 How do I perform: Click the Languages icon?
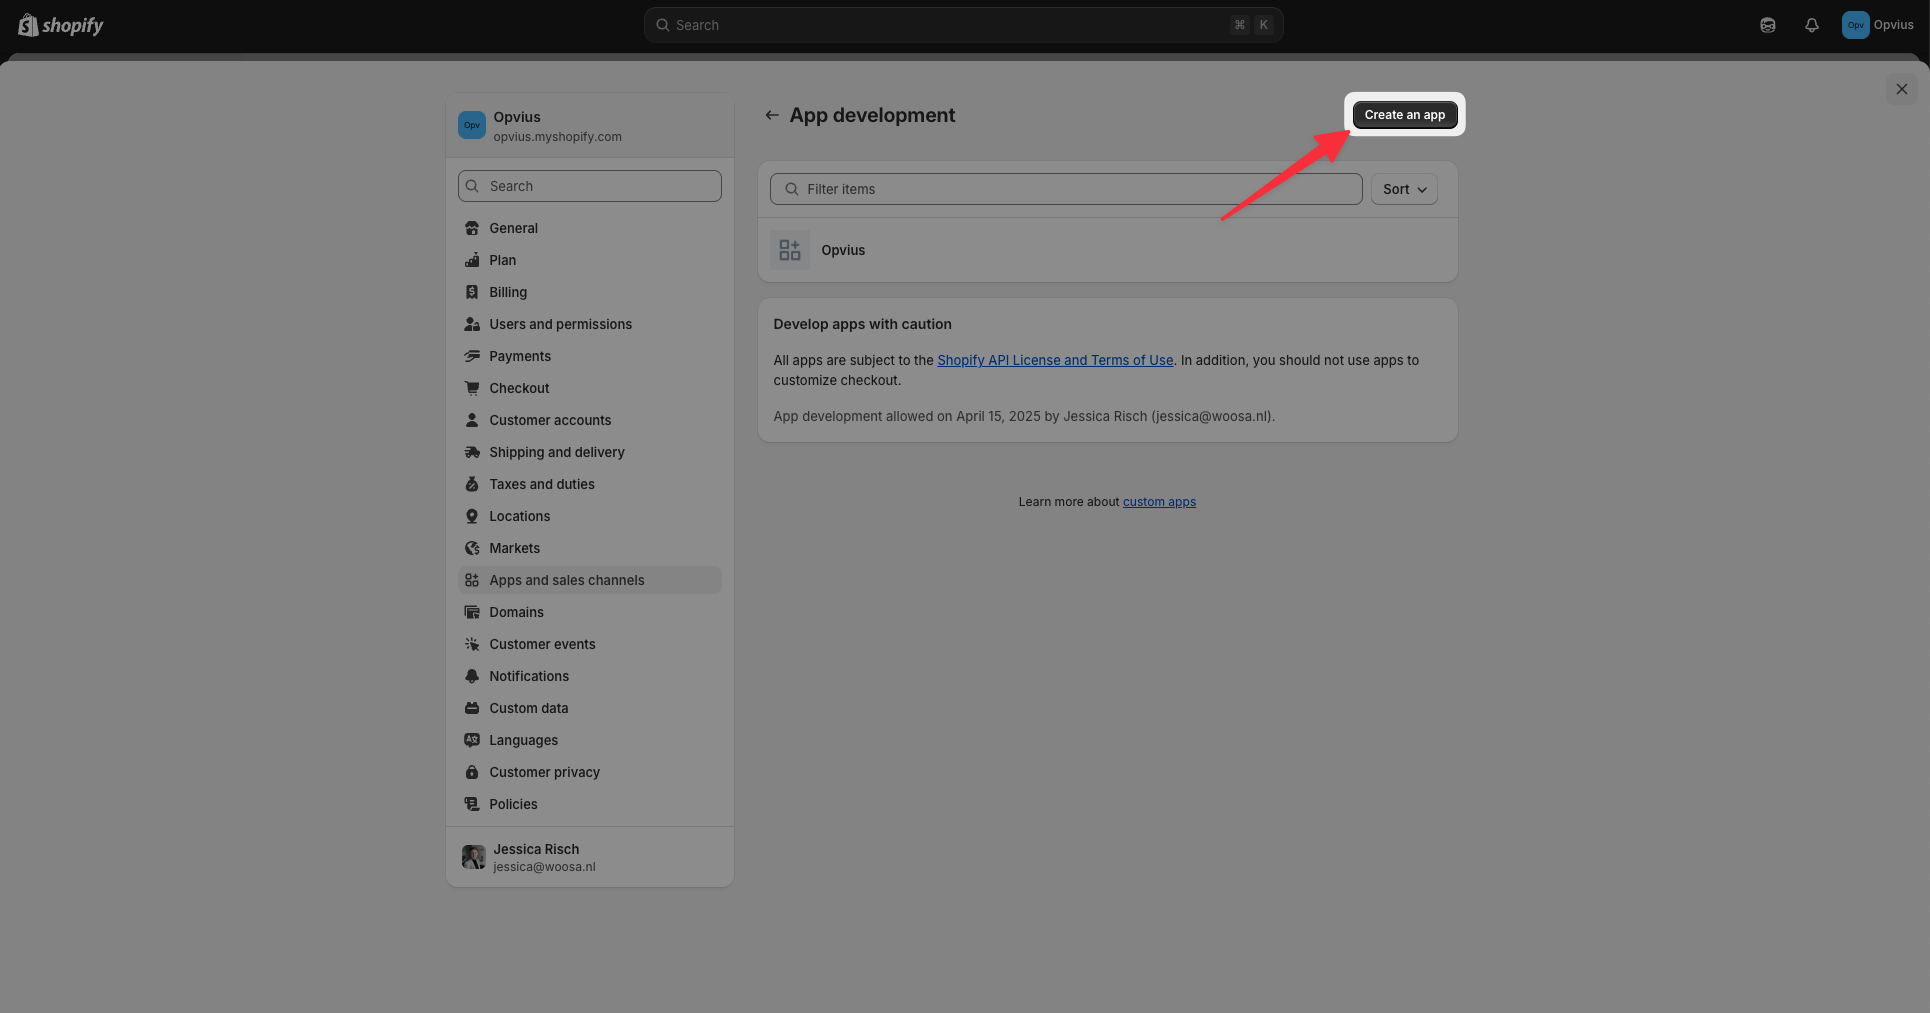click(x=472, y=740)
